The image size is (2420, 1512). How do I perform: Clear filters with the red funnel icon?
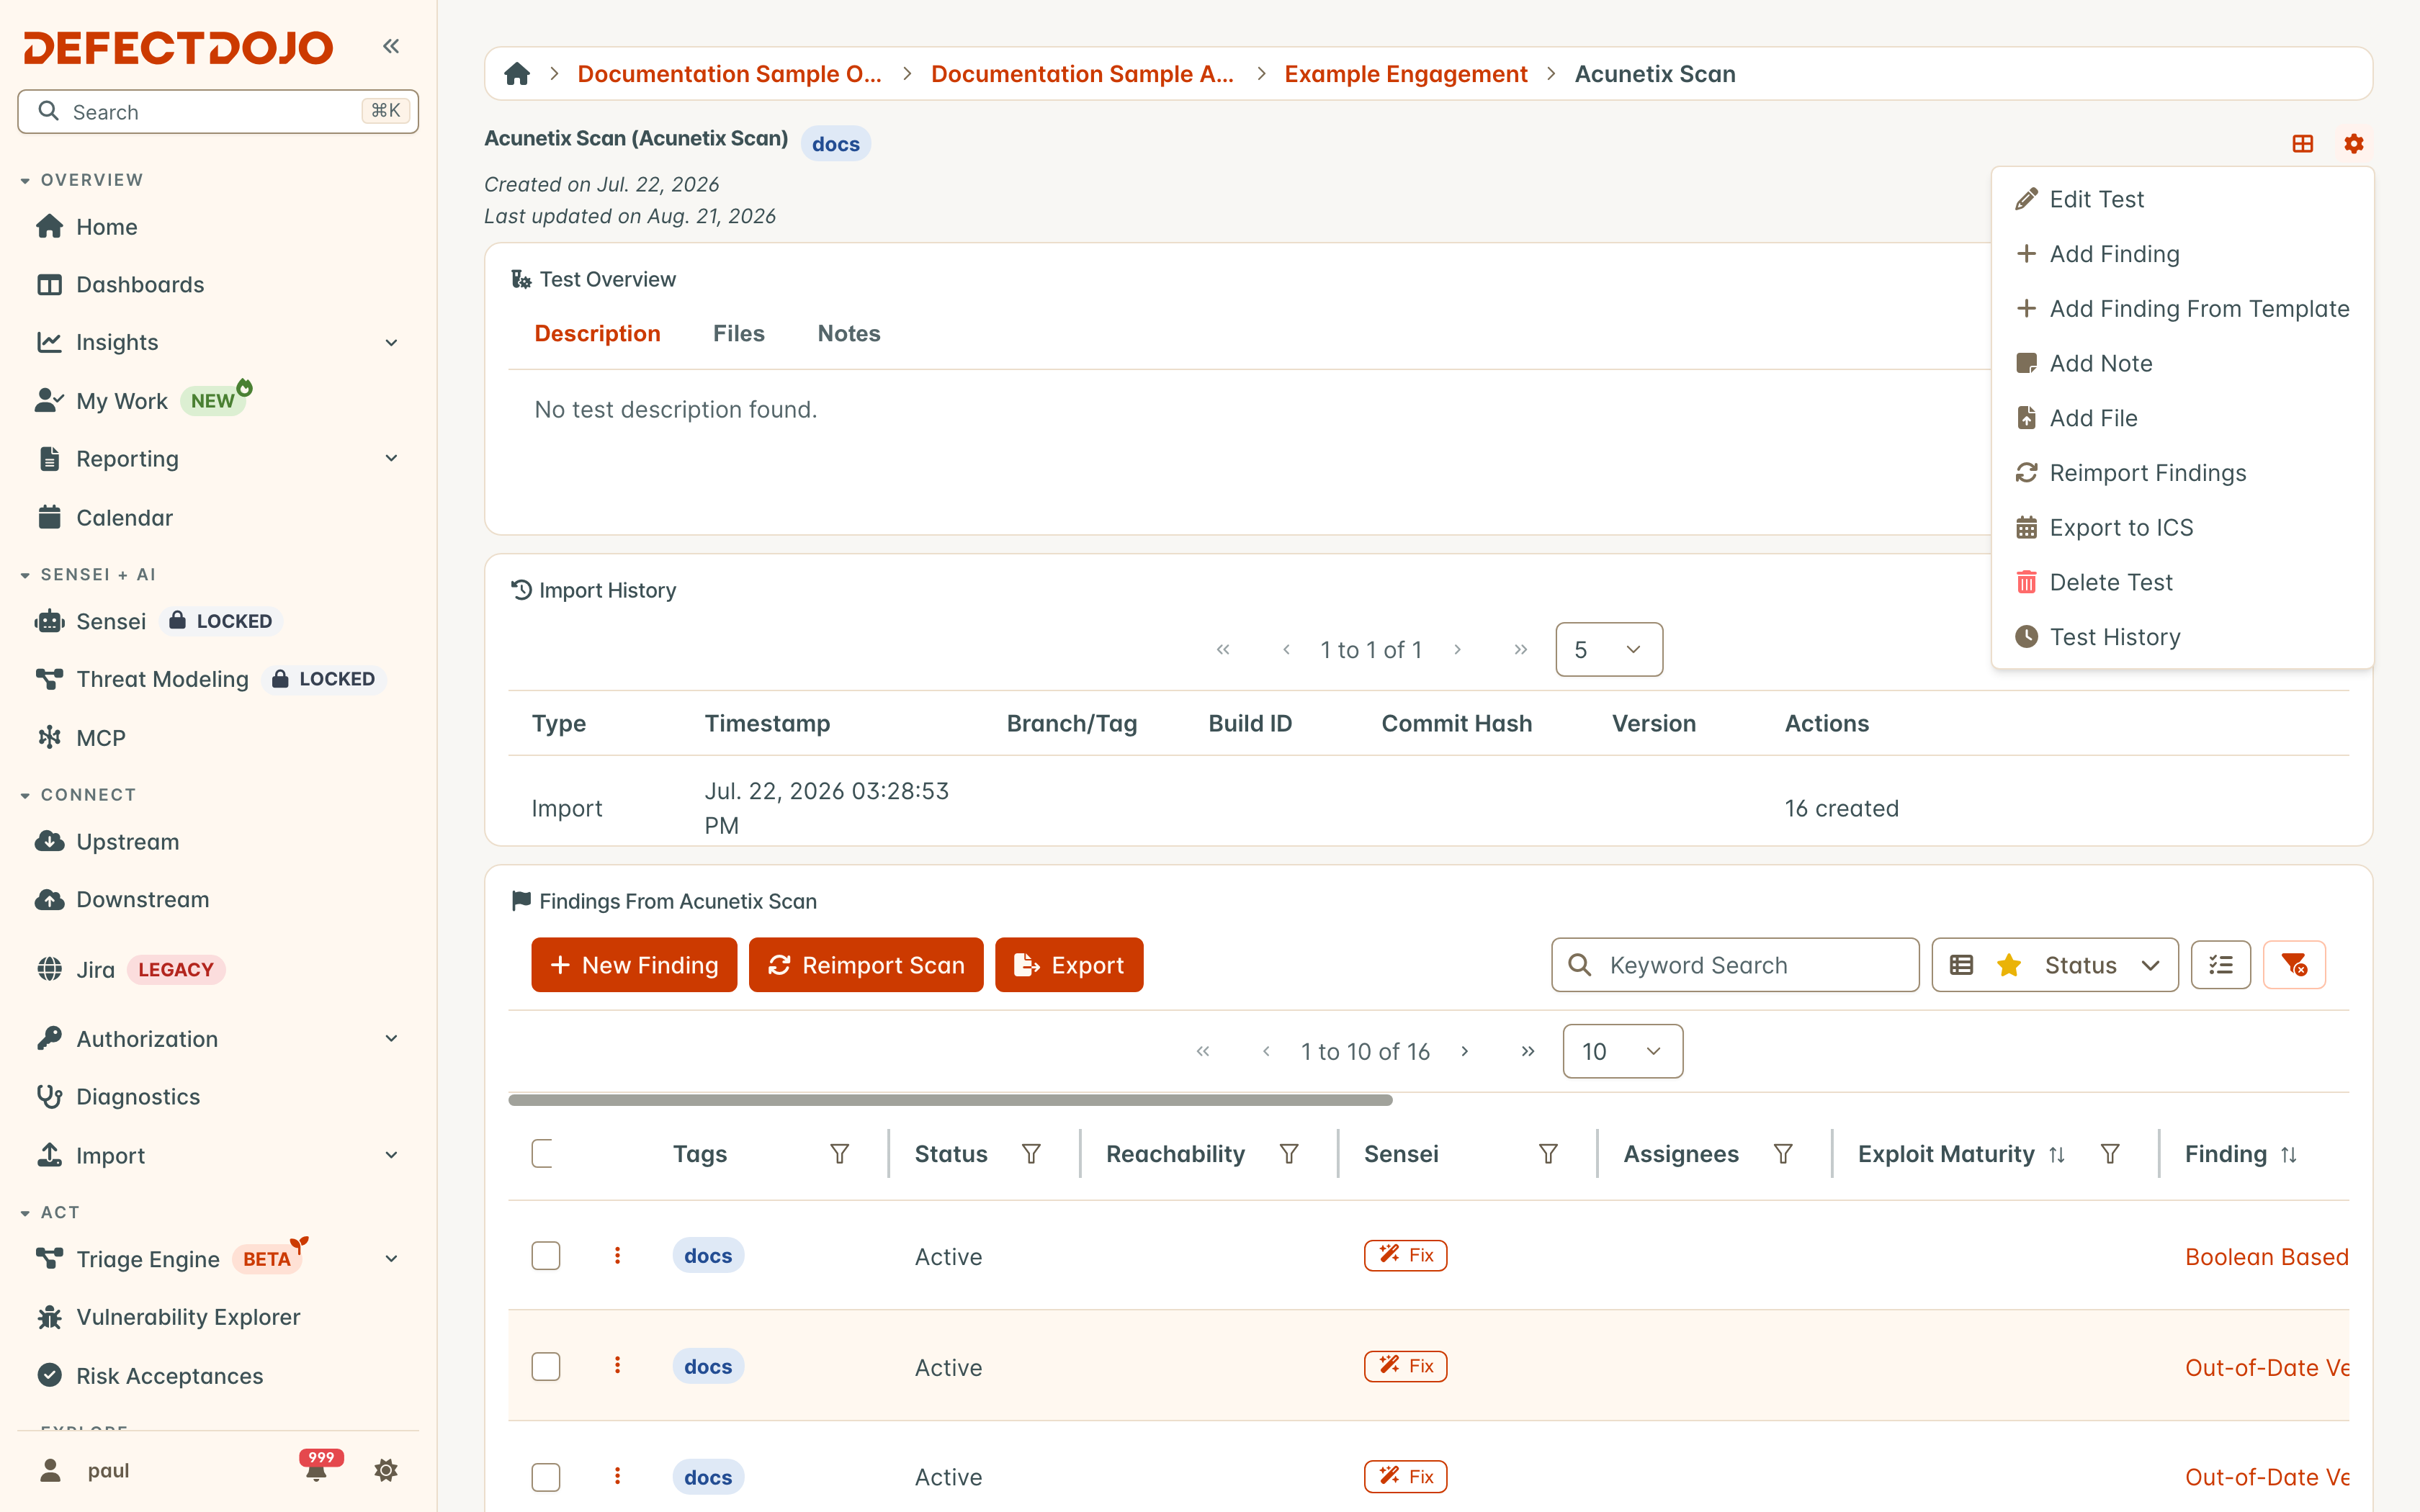[x=2294, y=965]
